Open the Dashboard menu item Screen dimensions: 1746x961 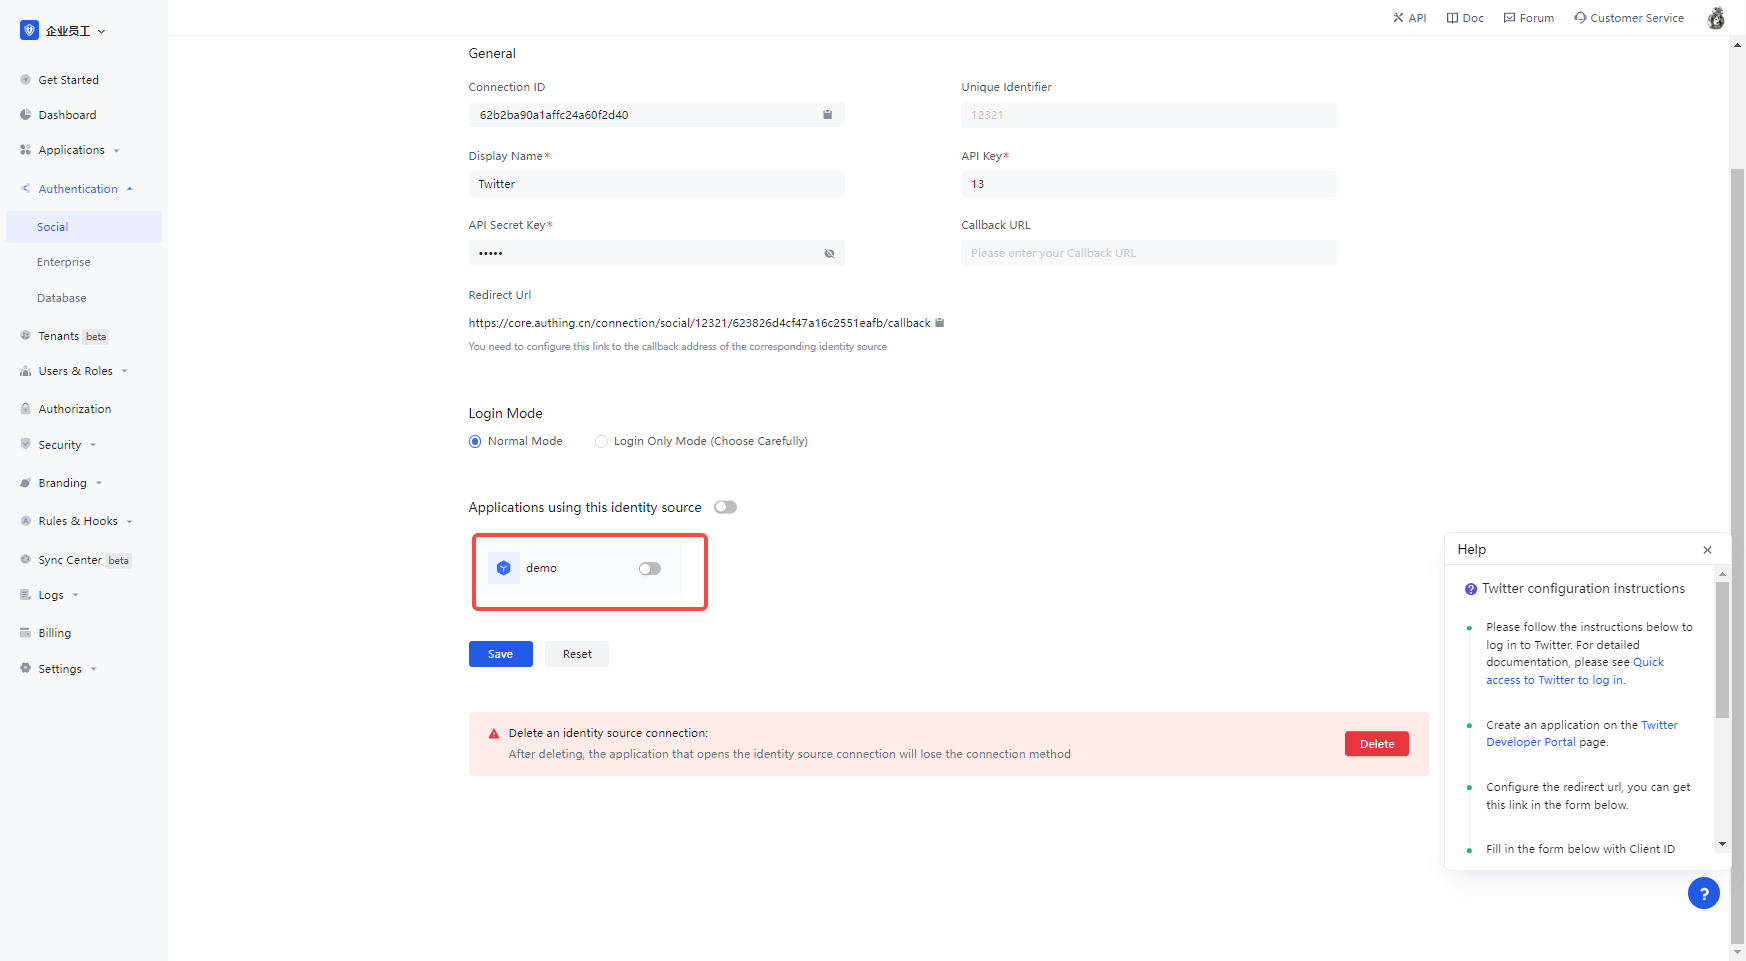click(x=67, y=115)
